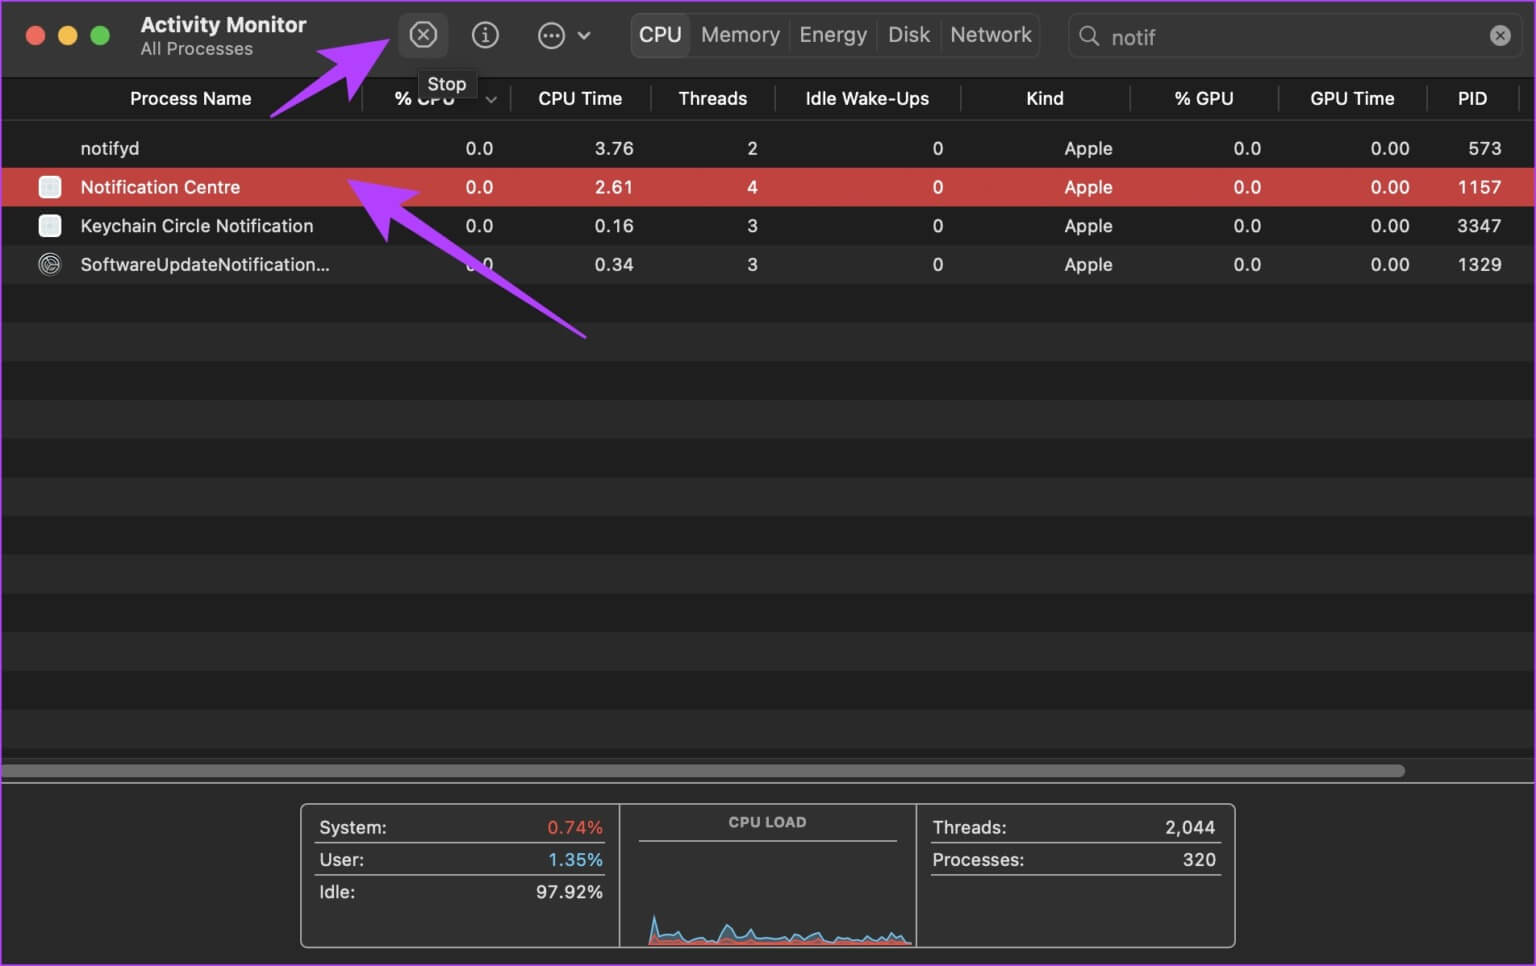Click the search field containing notif

point(1295,37)
